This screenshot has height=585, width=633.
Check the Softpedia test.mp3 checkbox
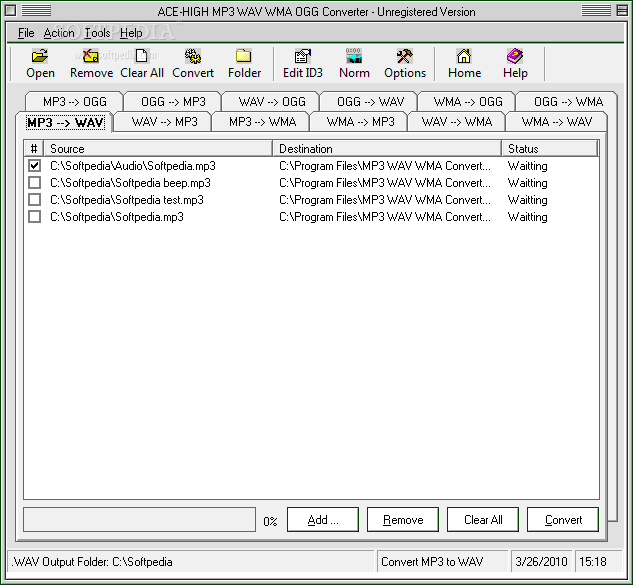[35, 199]
